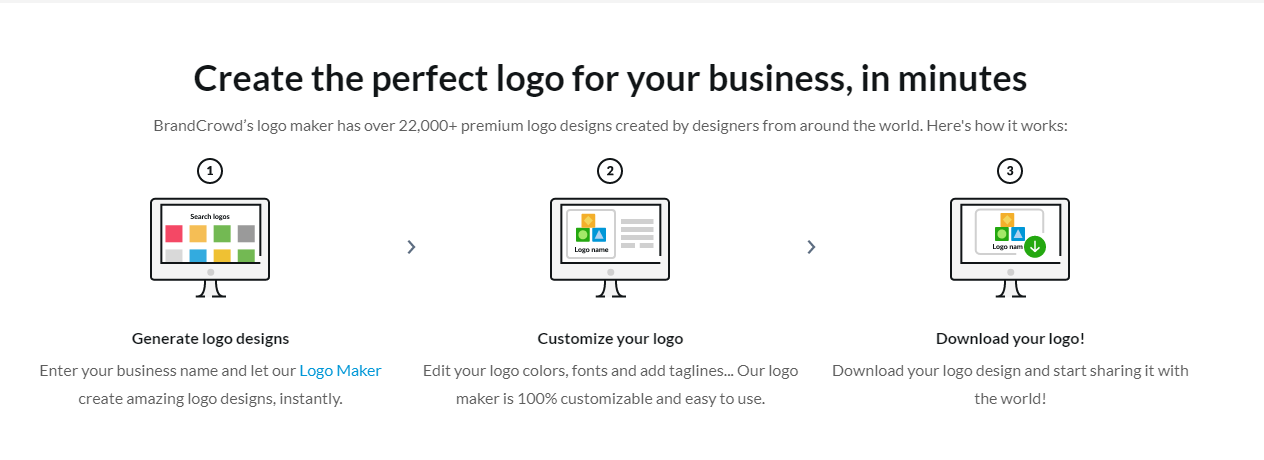Click the main headline about perfect logo
The height and width of the screenshot is (460, 1264).
[610, 78]
